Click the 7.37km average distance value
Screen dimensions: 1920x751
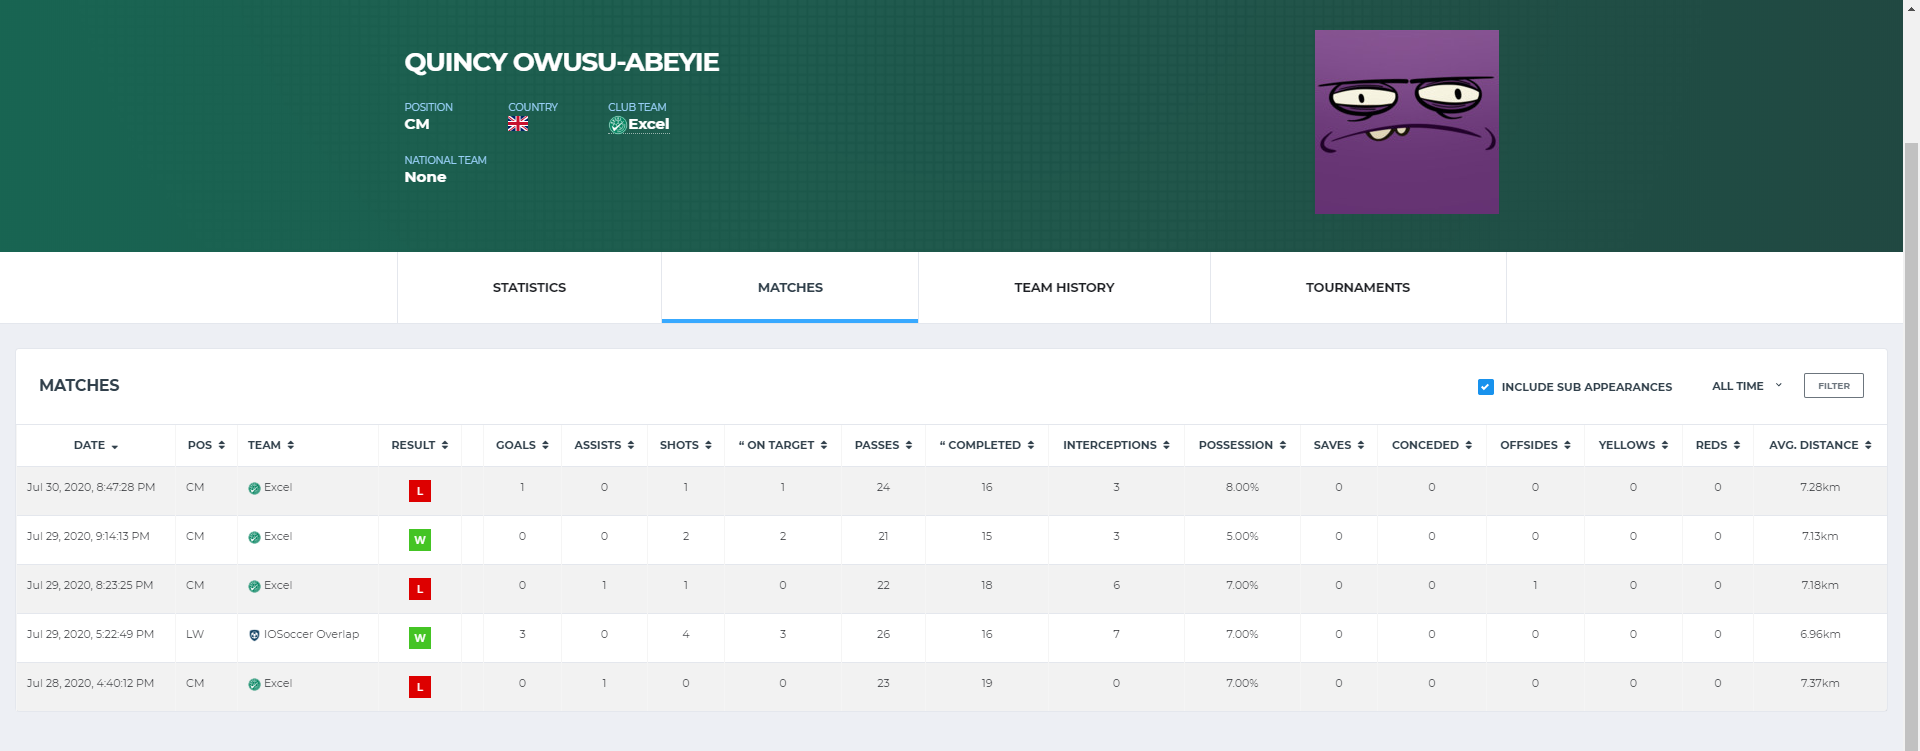tap(1820, 684)
